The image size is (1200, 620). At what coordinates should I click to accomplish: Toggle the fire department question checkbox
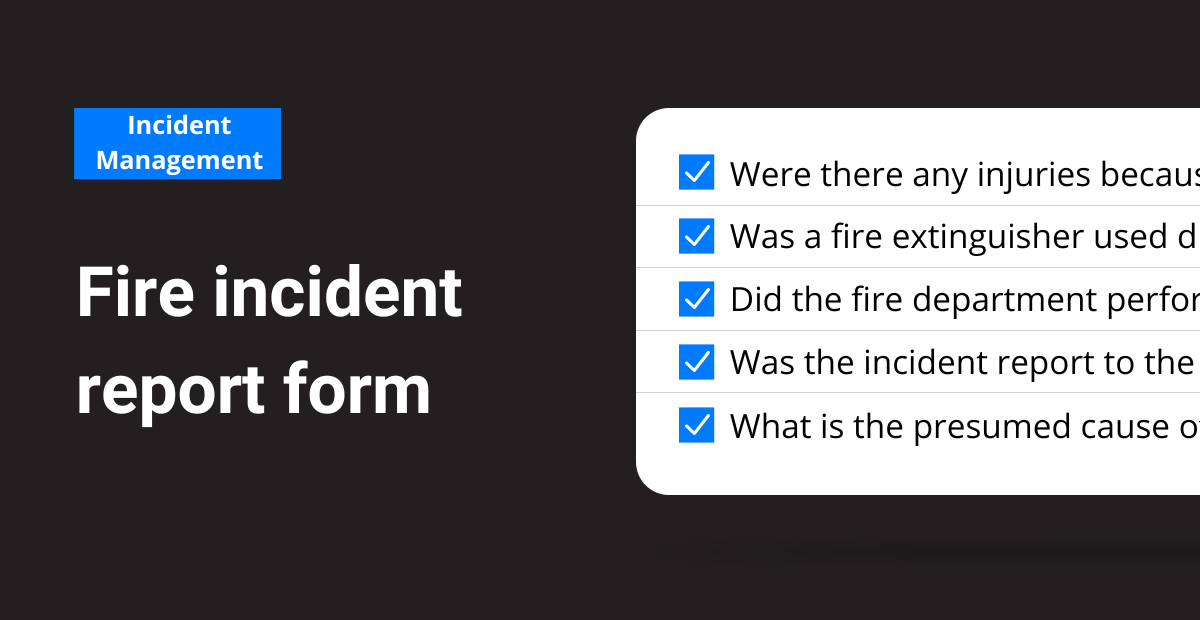tap(696, 299)
